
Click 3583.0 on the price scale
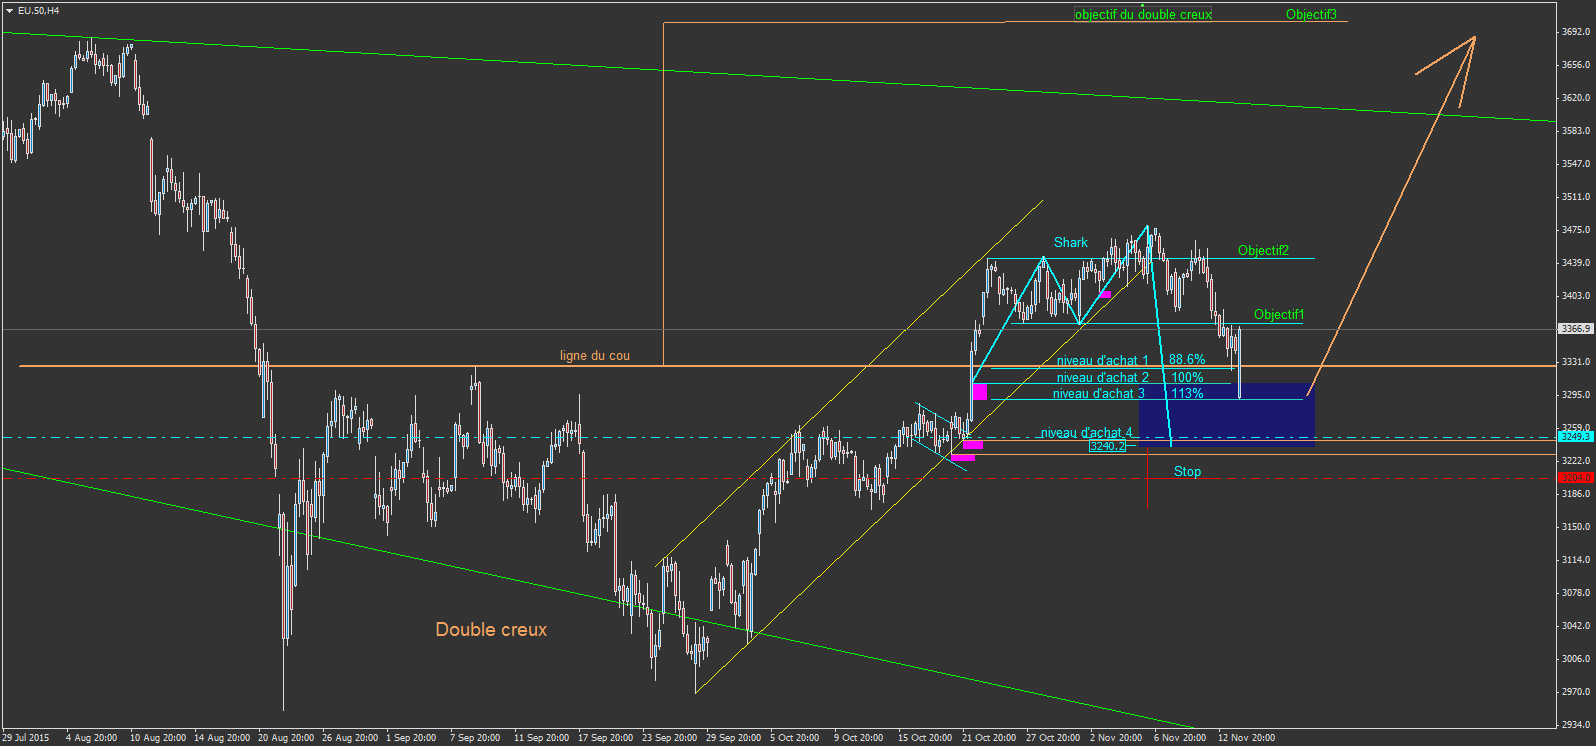[1576, 131]
